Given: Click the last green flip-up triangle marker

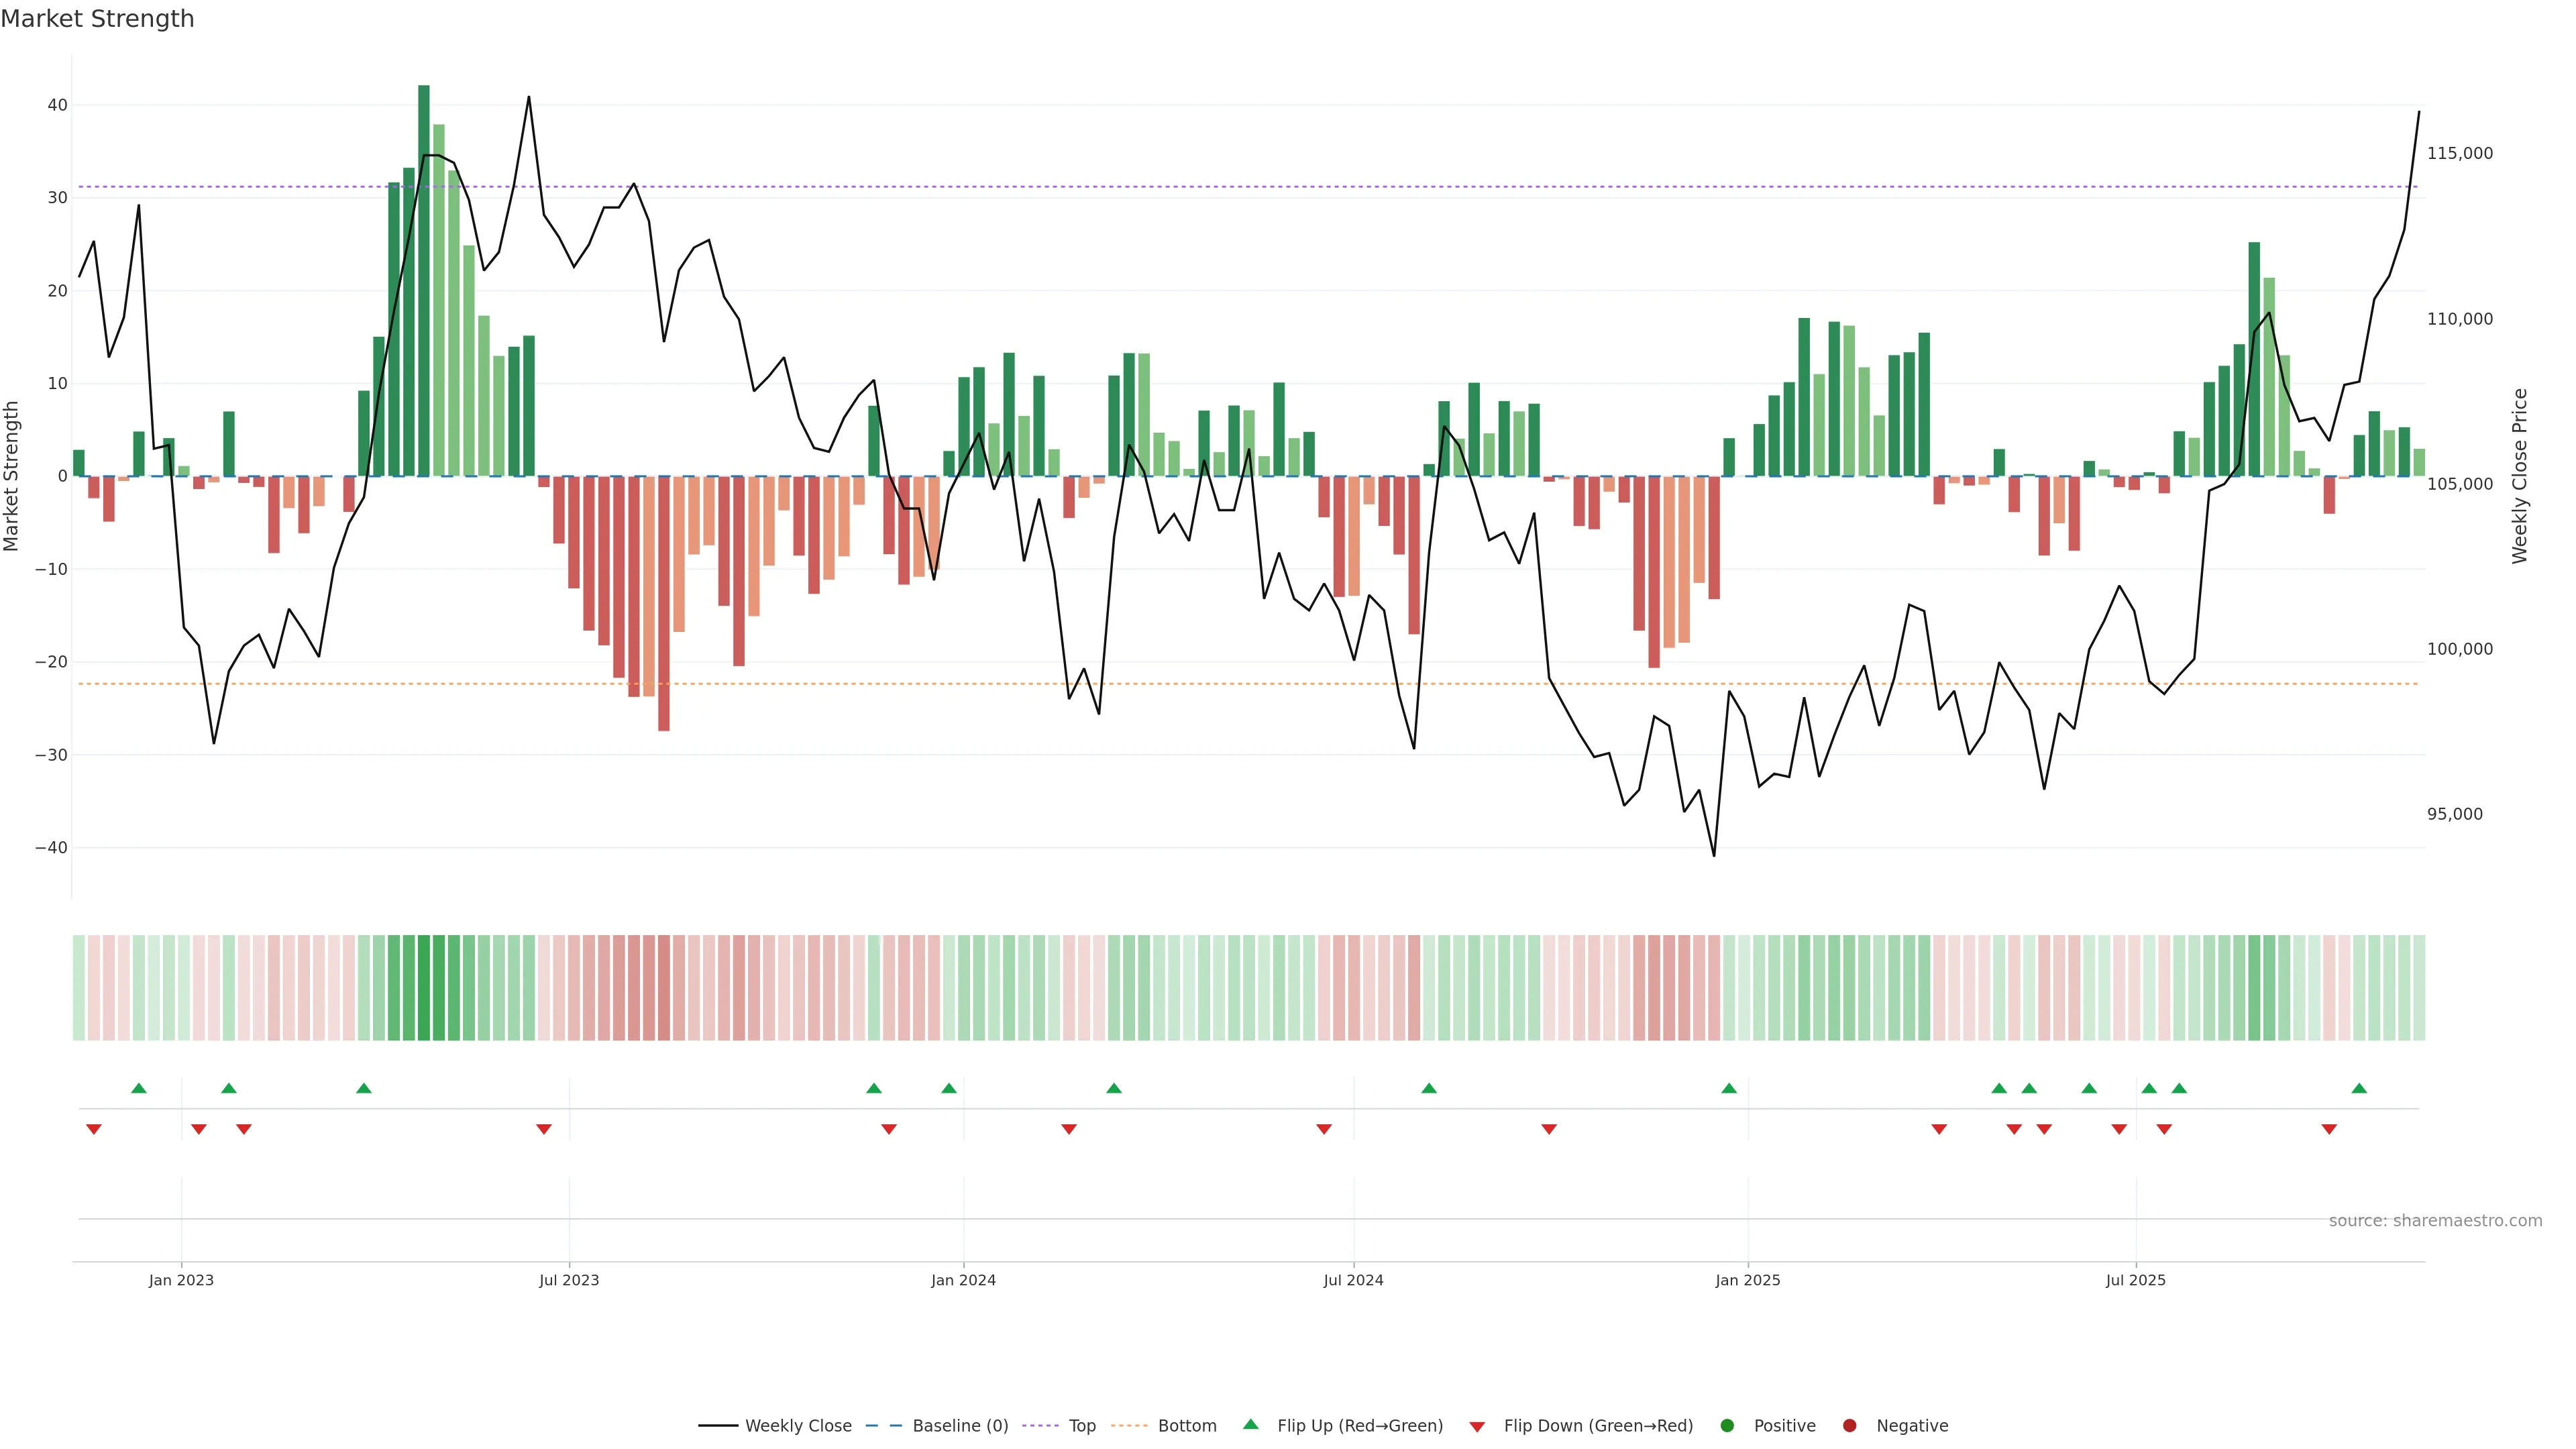Looking at the screenshot, I should [x=2359, y=1088].
